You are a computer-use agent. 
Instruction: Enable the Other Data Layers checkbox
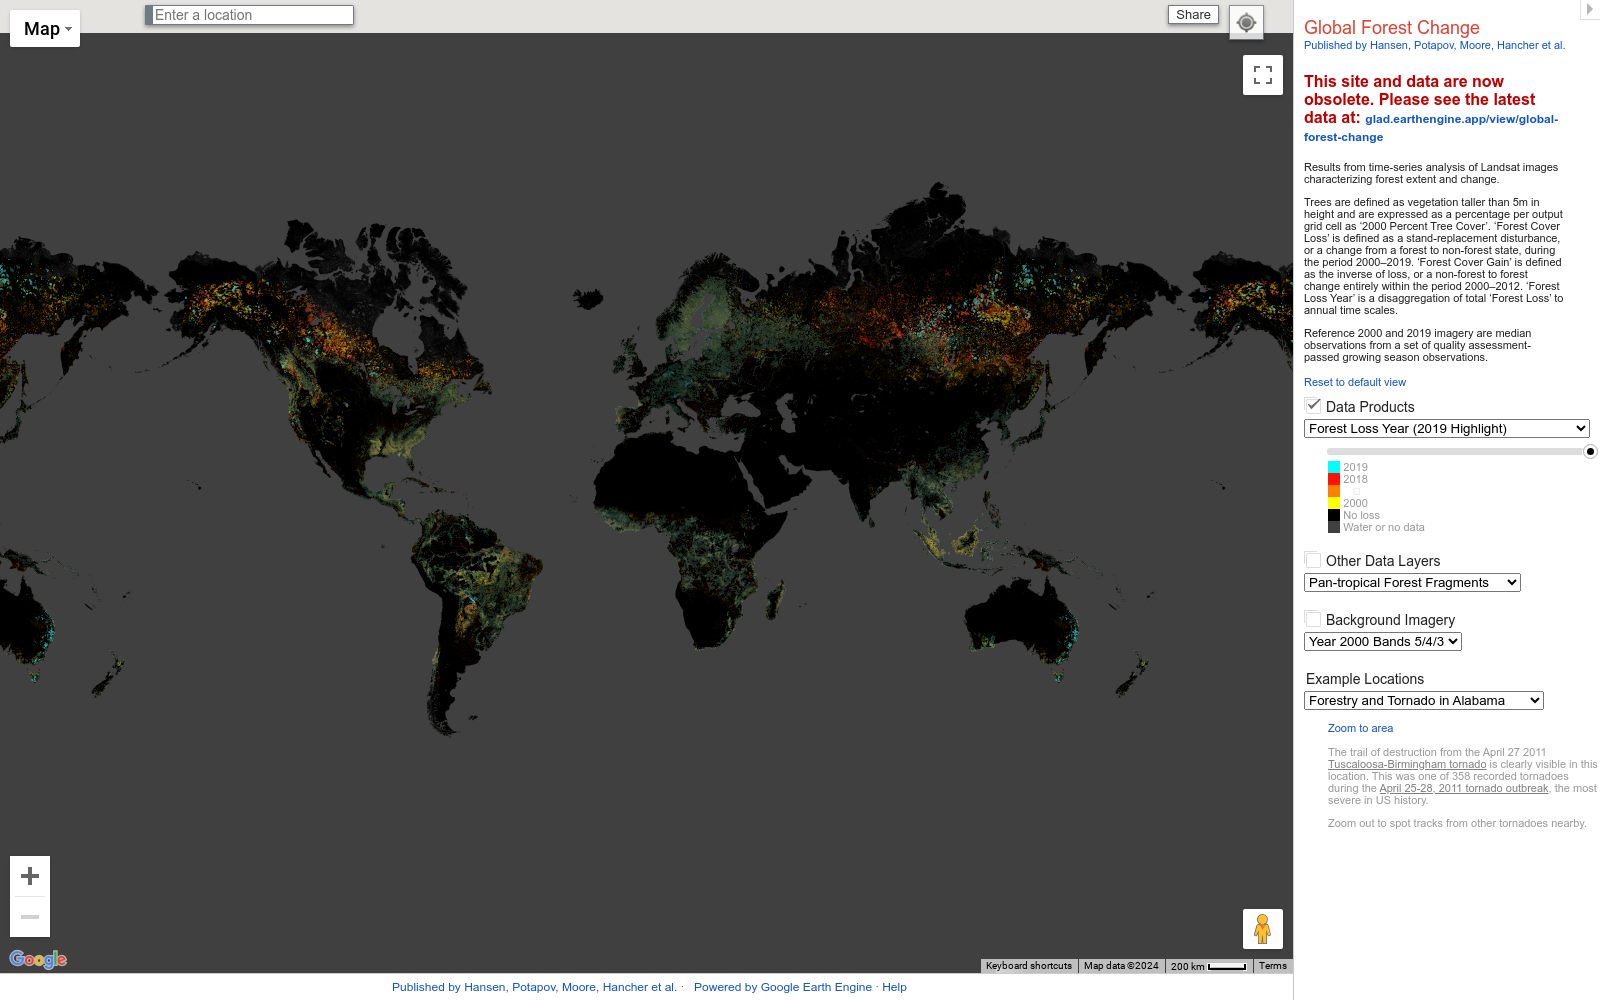tap(1313, 560)
